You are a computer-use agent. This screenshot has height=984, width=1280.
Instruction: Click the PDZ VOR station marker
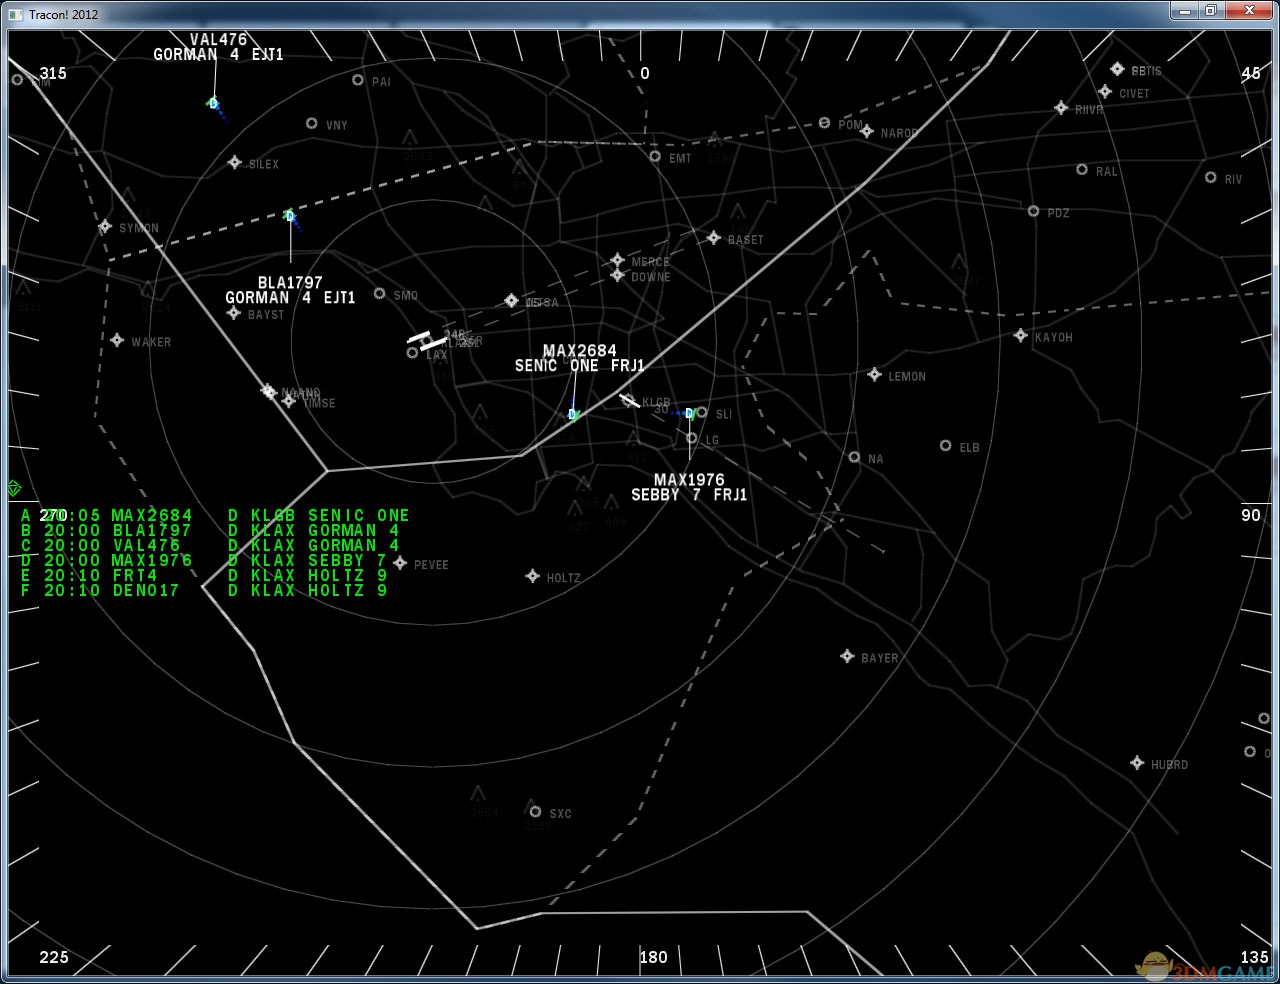(1033, 211)
